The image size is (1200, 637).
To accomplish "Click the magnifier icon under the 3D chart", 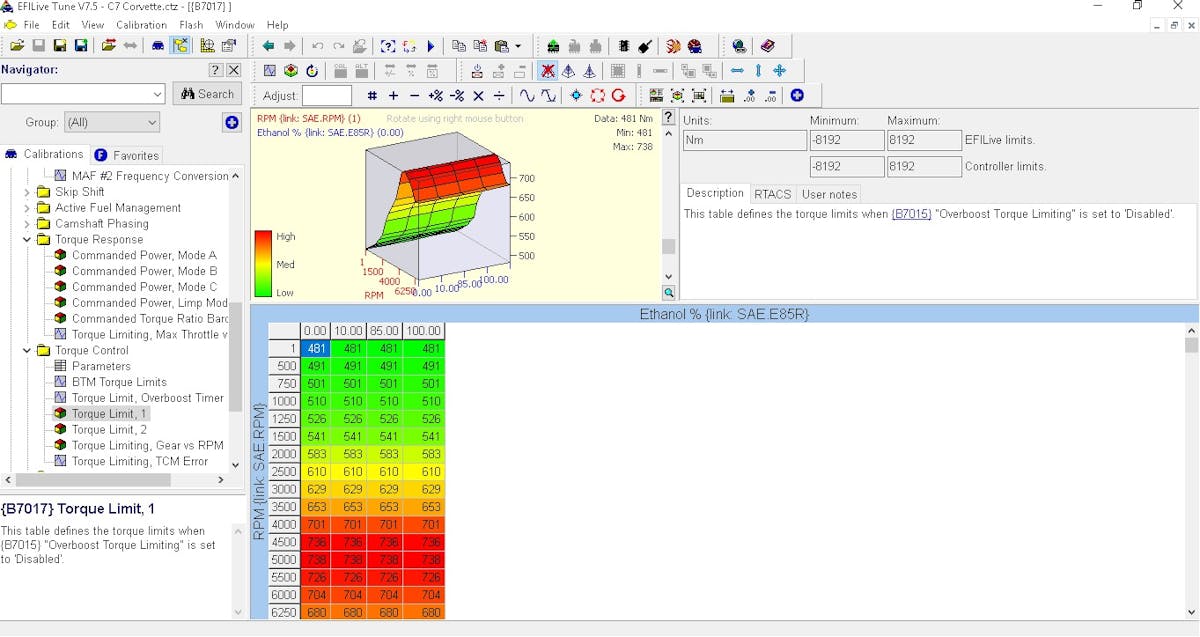I will tap(669, 293).
